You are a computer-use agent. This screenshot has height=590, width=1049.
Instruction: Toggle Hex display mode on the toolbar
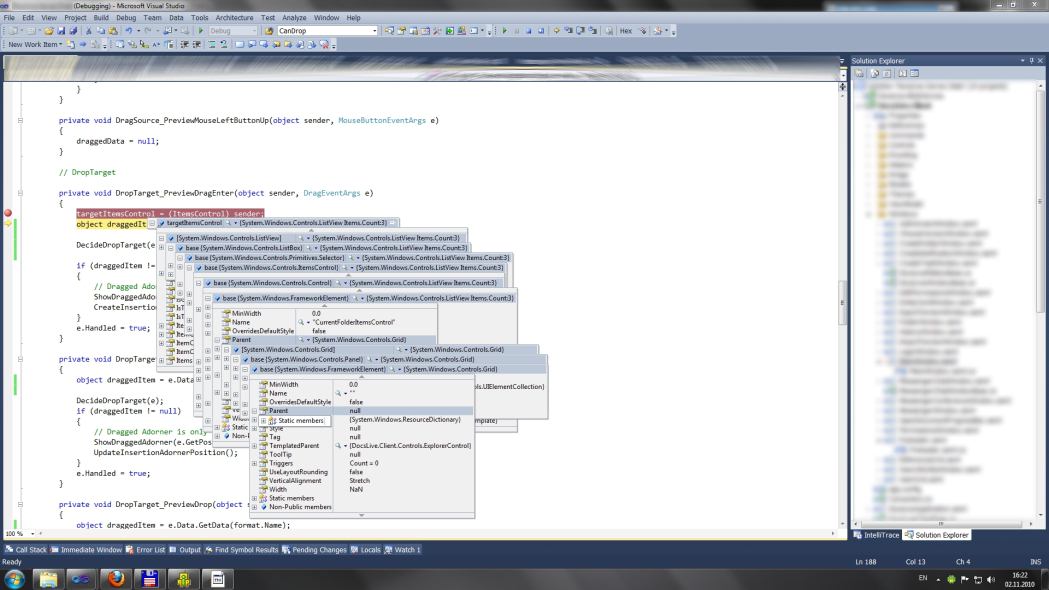point(627,30)
